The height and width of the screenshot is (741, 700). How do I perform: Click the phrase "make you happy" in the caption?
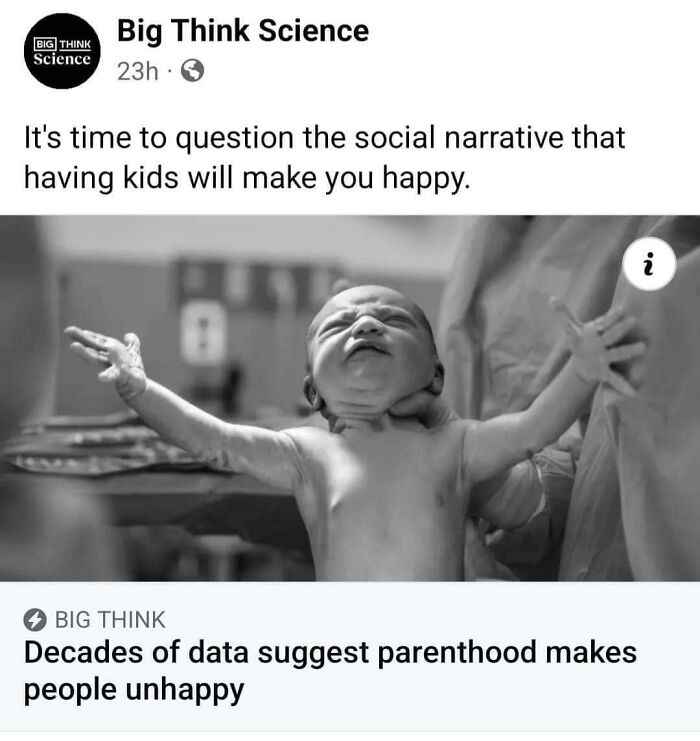point(362,178)
